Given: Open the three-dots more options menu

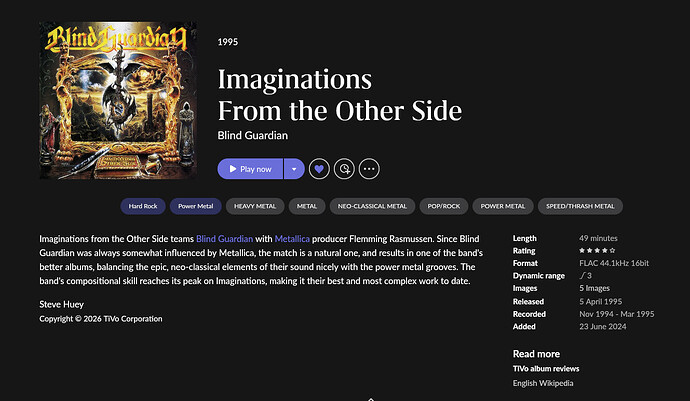Looking at the screenshot, I should point(369,169).
